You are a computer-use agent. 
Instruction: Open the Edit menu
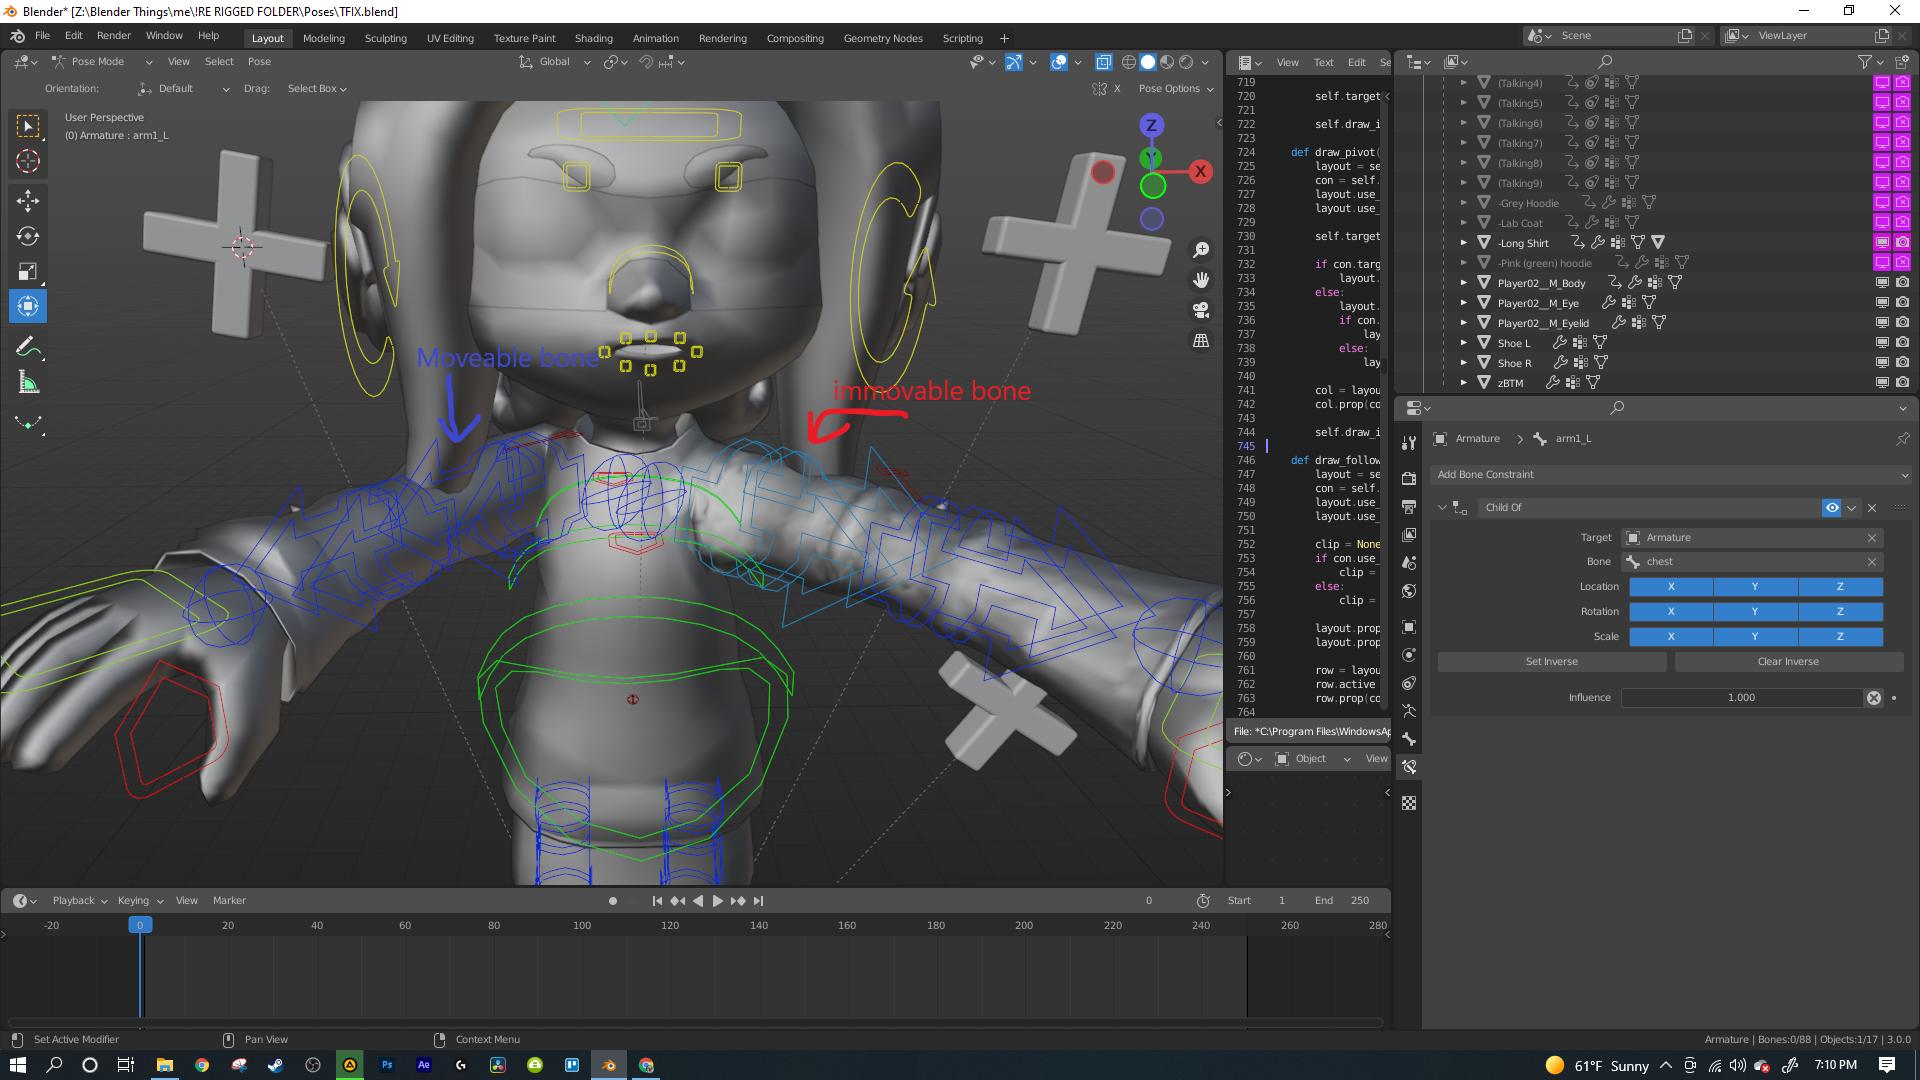click(74, 35)
